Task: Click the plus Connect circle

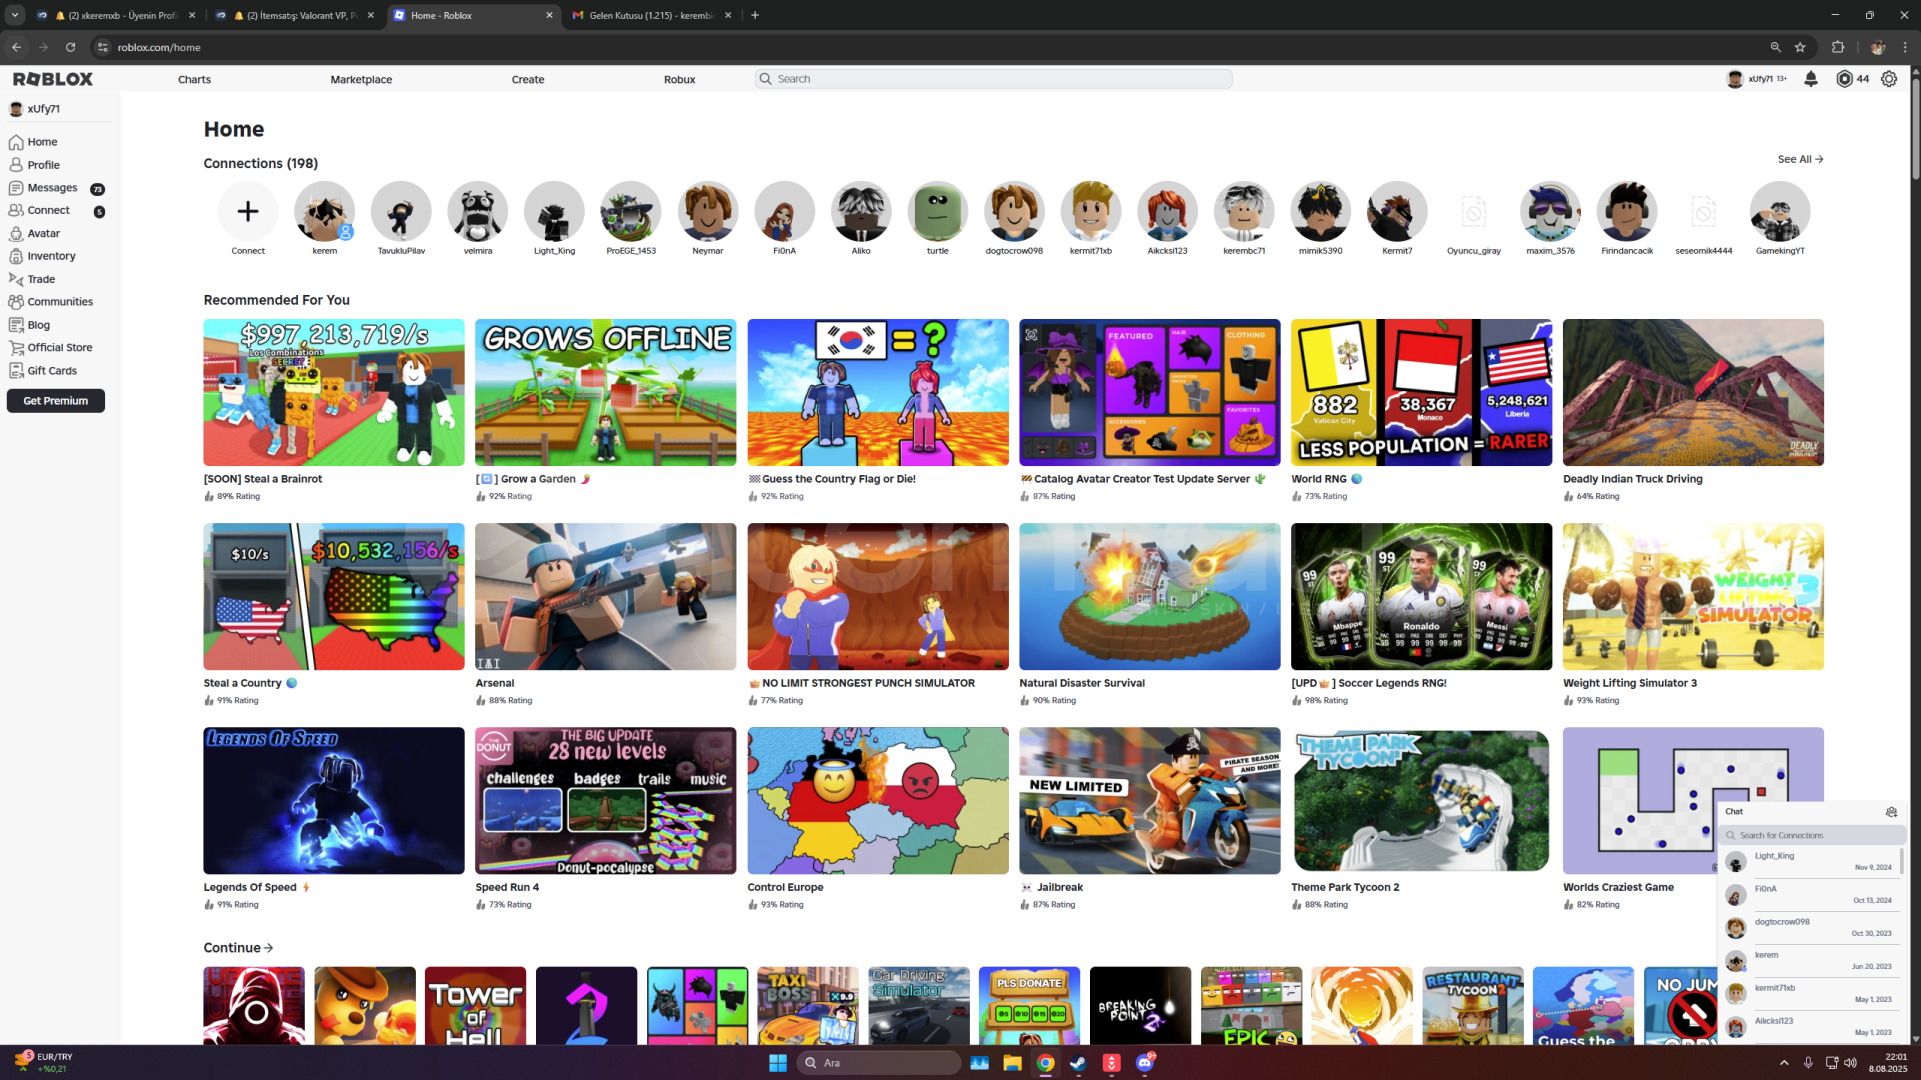Action: pyautogui.click(x=248, y=211)
